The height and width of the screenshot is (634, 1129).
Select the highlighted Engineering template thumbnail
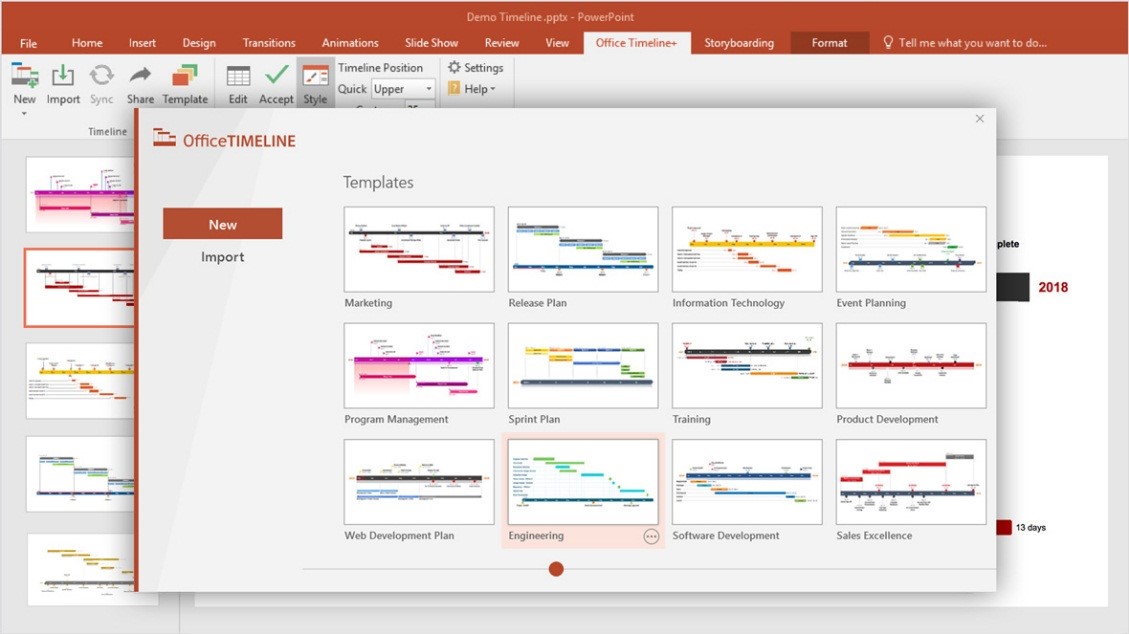[x=583, y=482]
